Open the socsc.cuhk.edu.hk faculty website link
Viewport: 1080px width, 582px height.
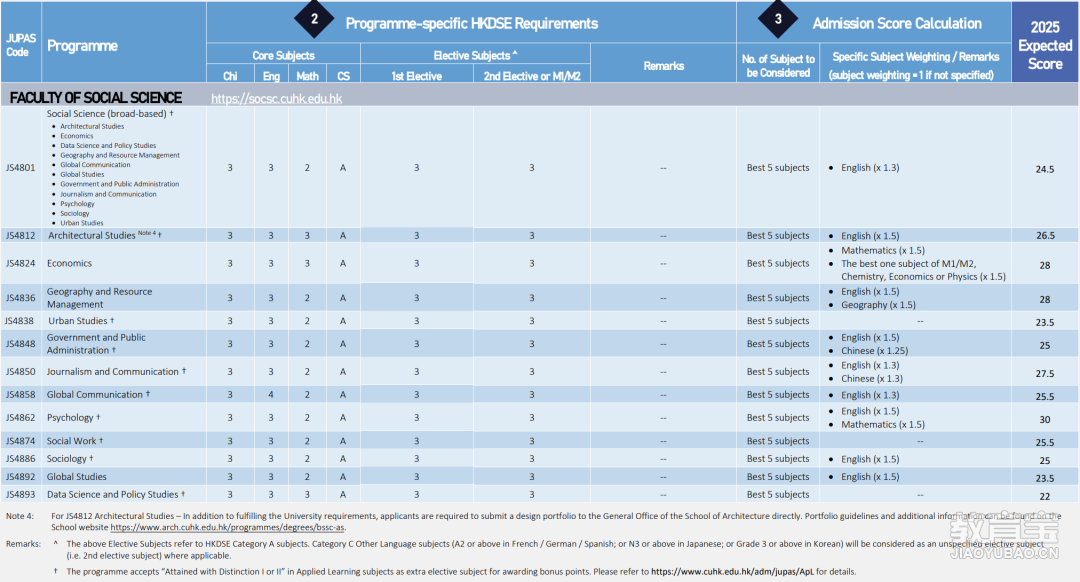(x=276, y=98)
